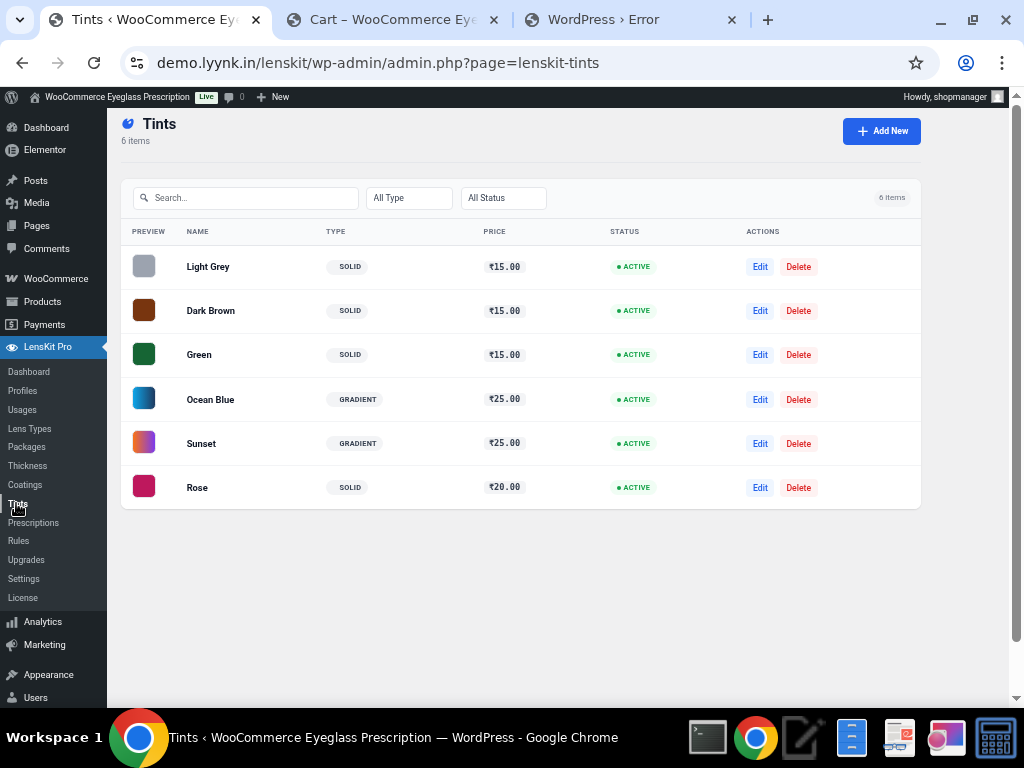Open the Coatings submenu item
Screen dimensions: 1024x768
25,485
